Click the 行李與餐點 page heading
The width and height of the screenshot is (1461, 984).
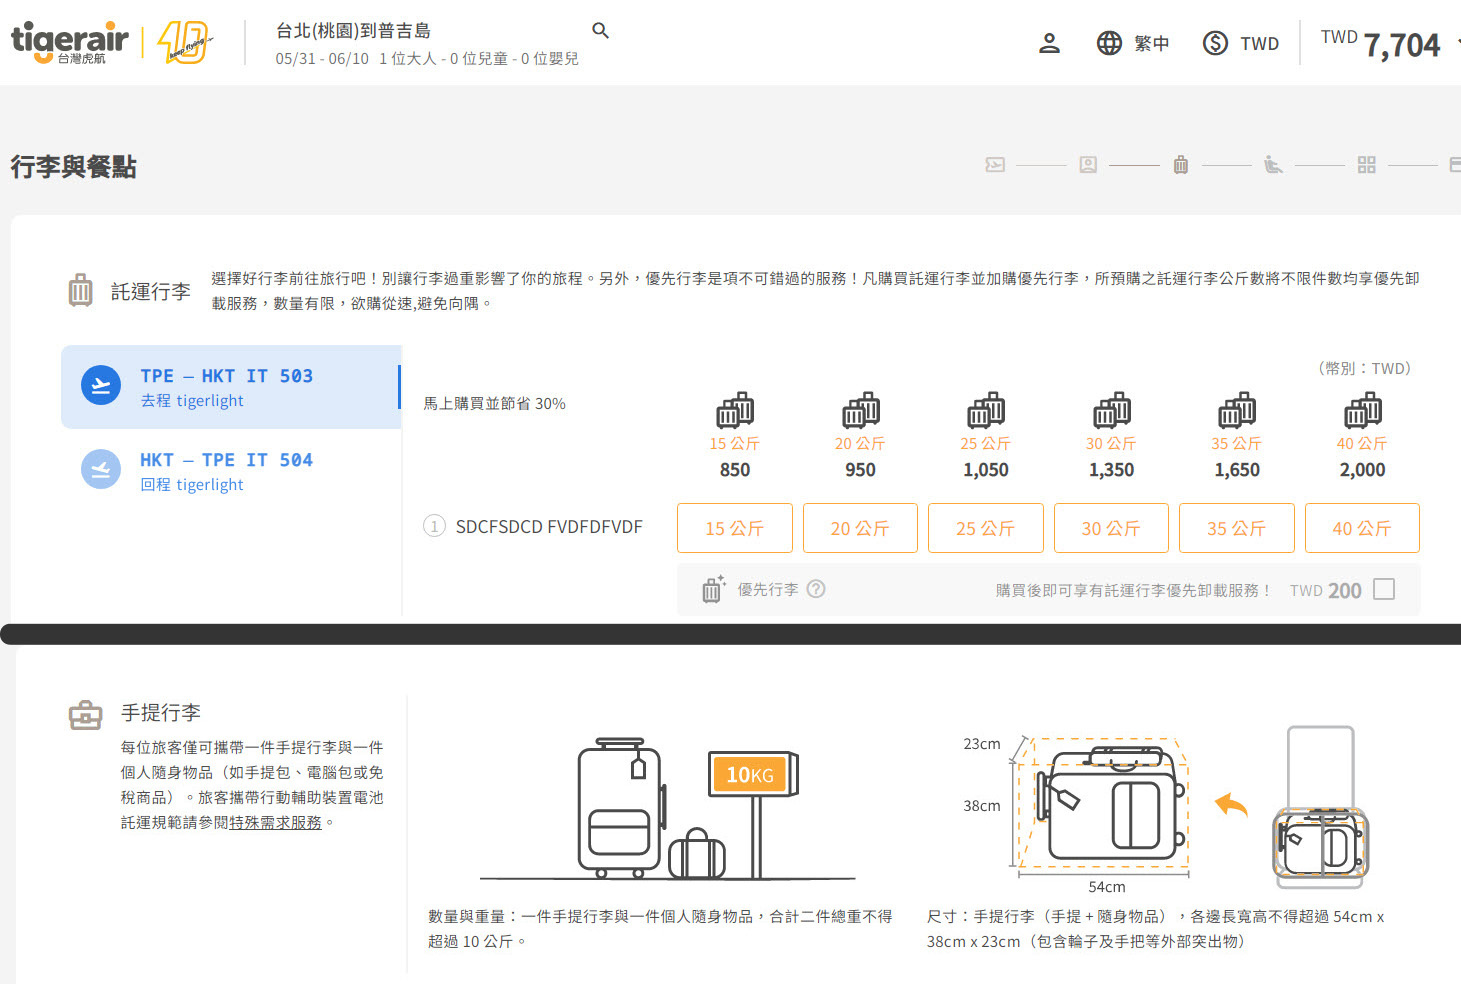[x=73, y=166]
